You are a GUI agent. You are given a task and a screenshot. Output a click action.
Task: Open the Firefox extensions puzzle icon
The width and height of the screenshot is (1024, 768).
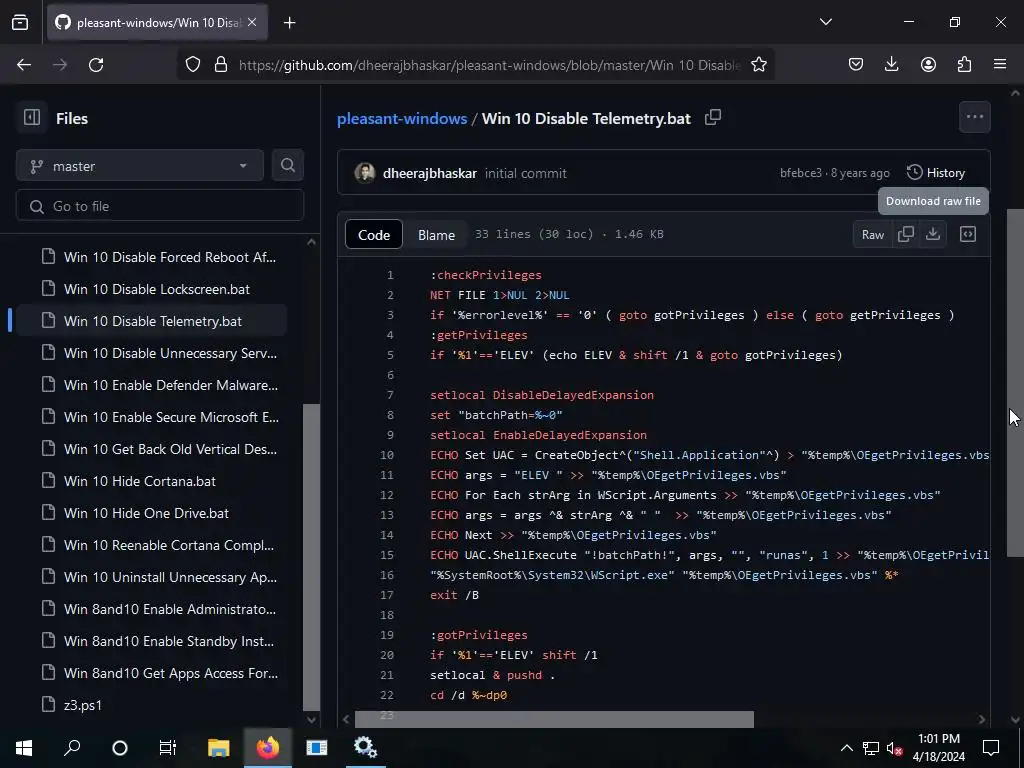pos(964,65)
